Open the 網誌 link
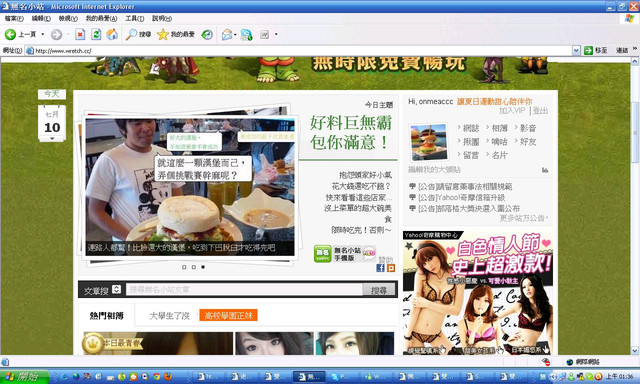 pos(471,128)
